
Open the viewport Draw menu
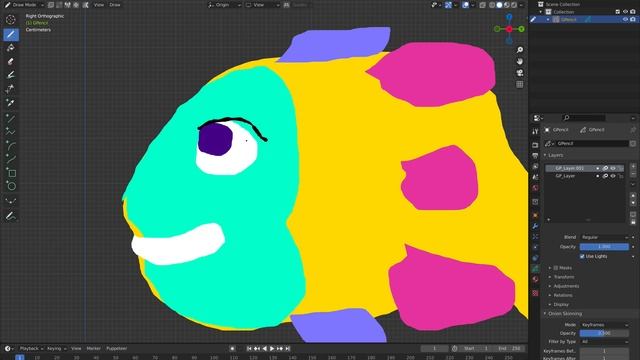[115, 5]
